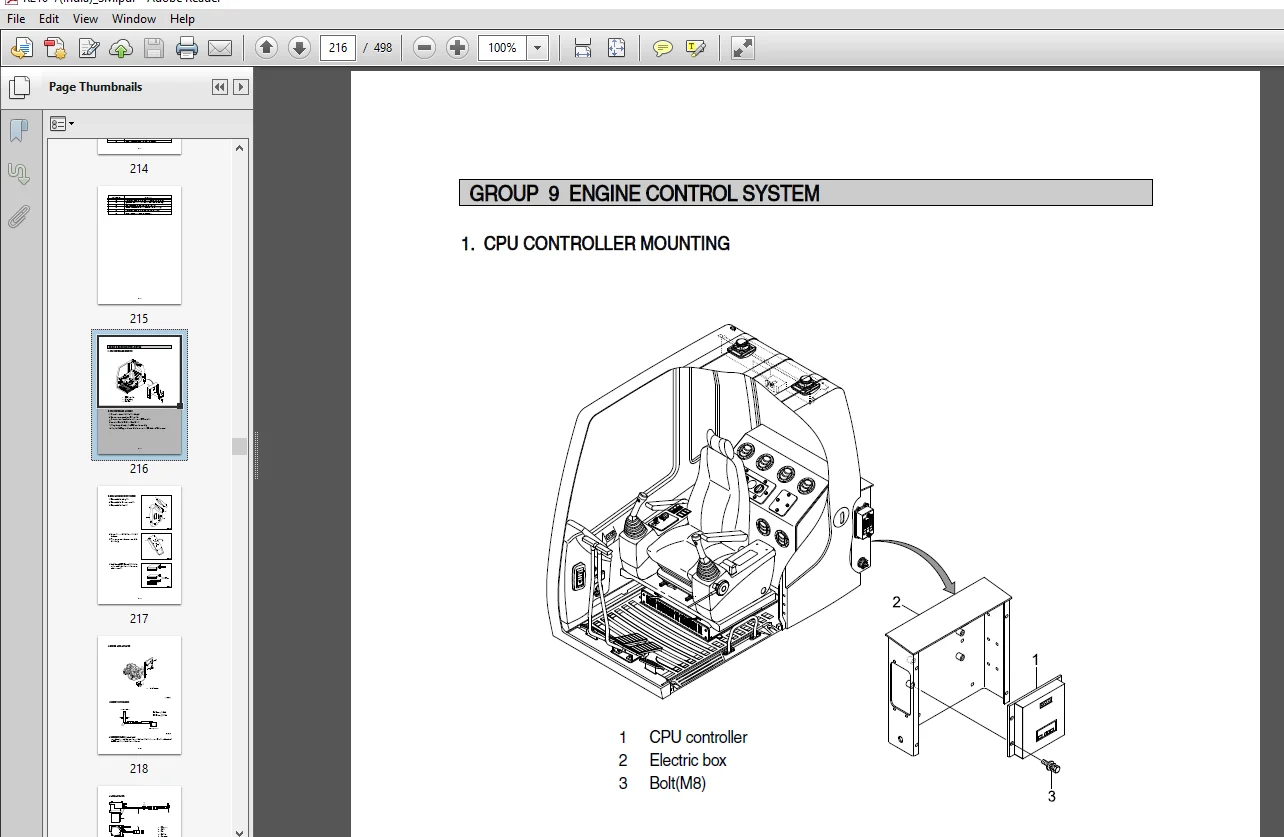The width and height of the screenshot is (1284, 837).
Task: Click the Fit width scrolling icon
Action: pos(583,47)
